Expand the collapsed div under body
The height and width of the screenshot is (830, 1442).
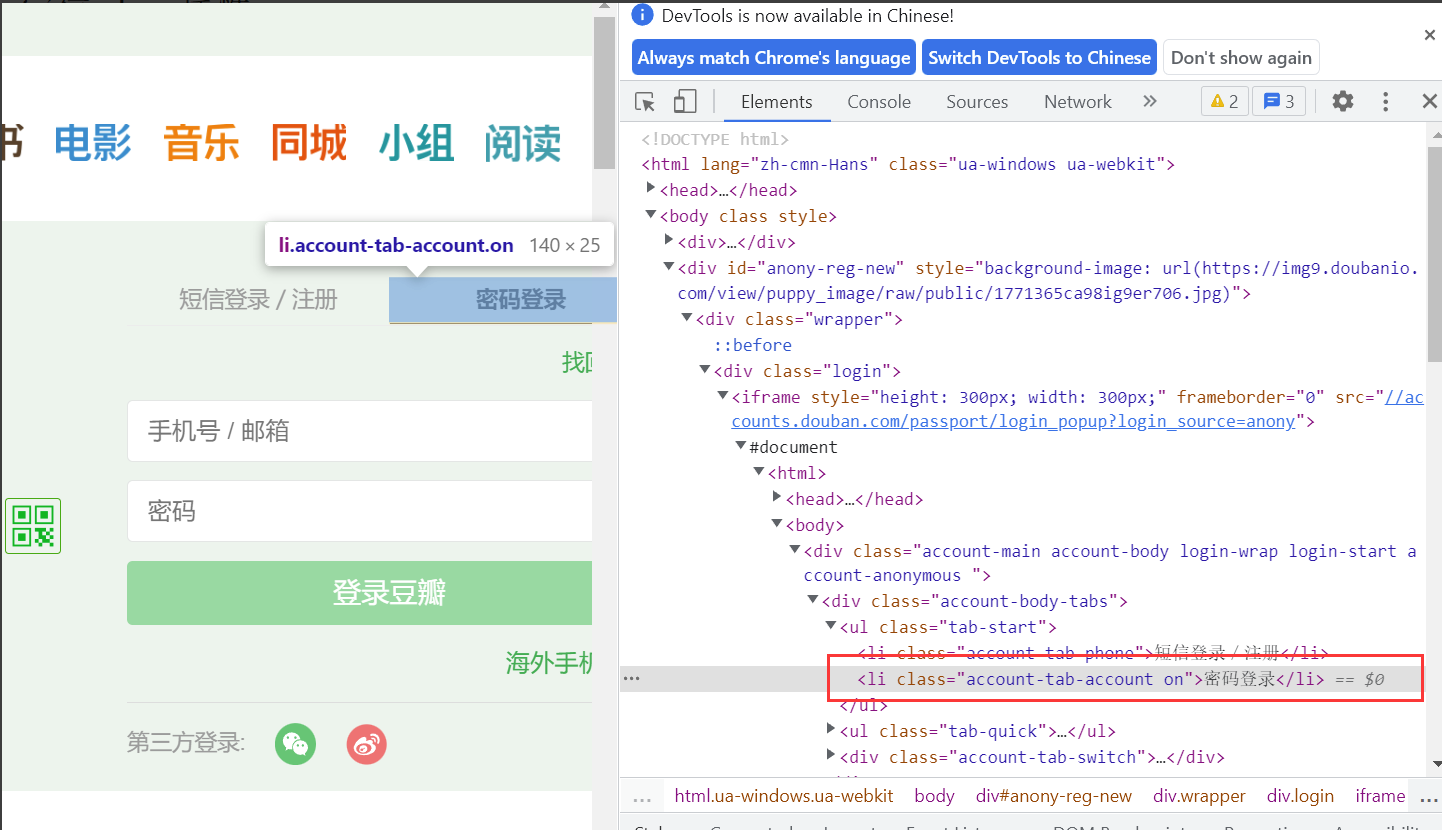coord(669,241)
